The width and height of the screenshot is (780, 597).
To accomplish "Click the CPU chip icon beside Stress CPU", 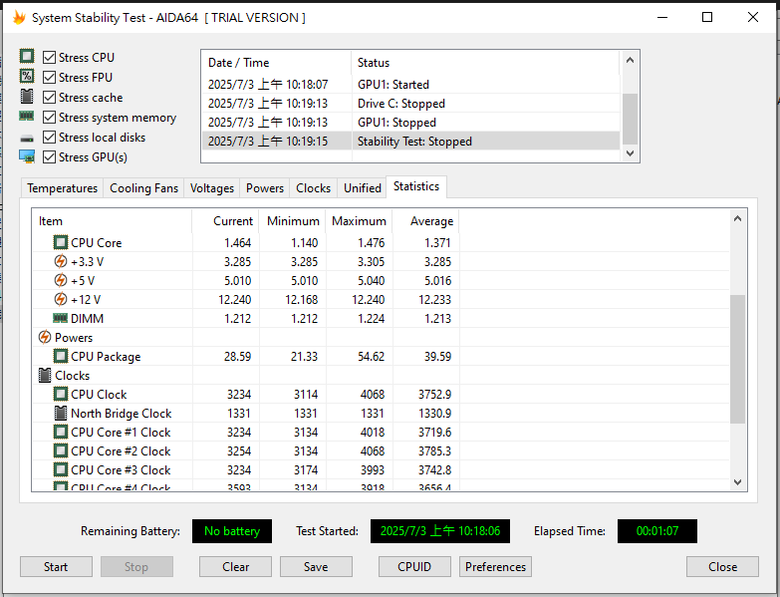I will click(x=27, y=56).
